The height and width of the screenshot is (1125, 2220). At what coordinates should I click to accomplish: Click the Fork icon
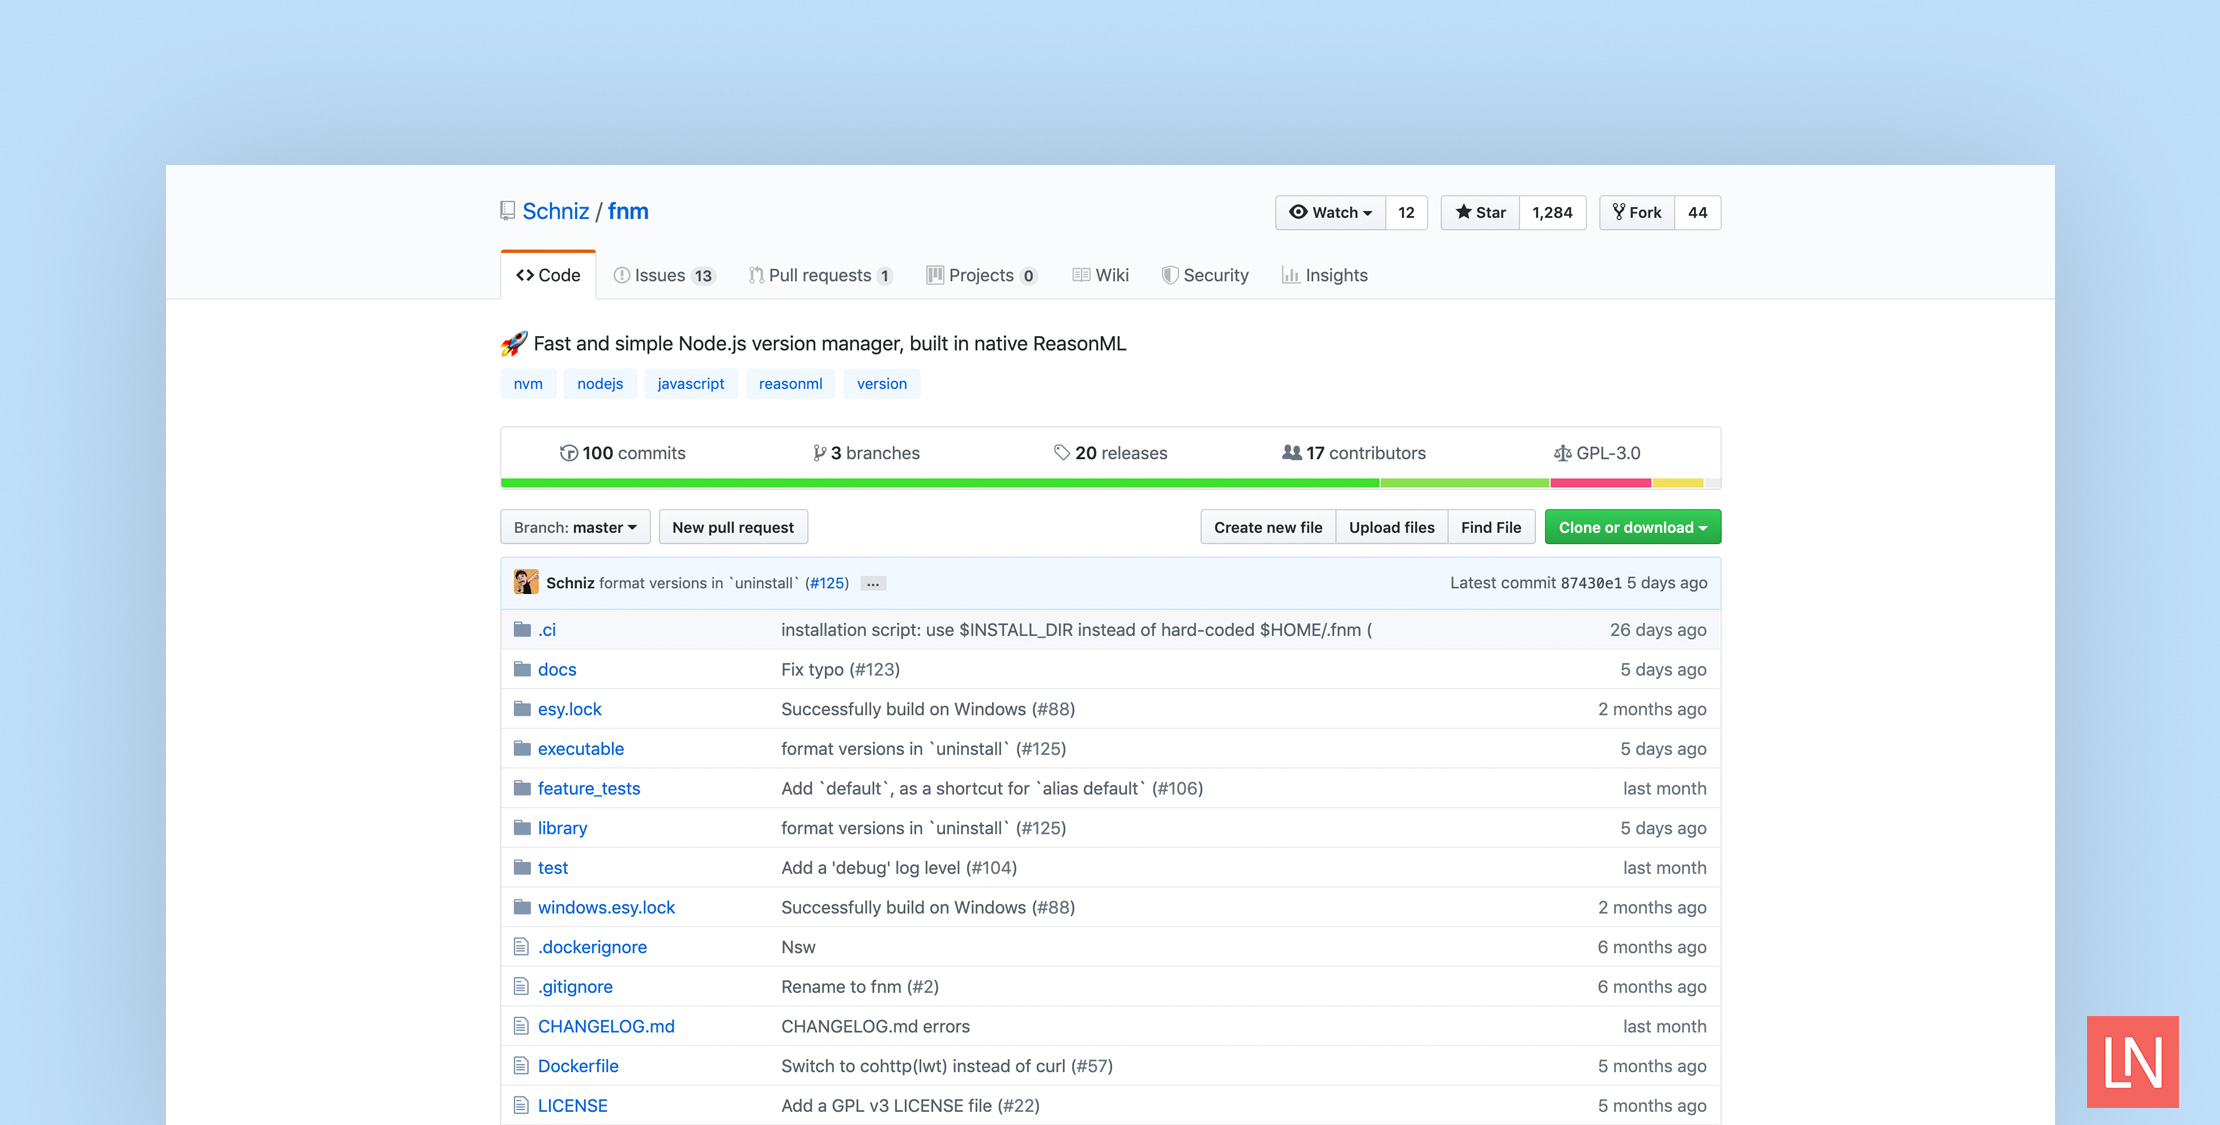[x=1620, y=212]
